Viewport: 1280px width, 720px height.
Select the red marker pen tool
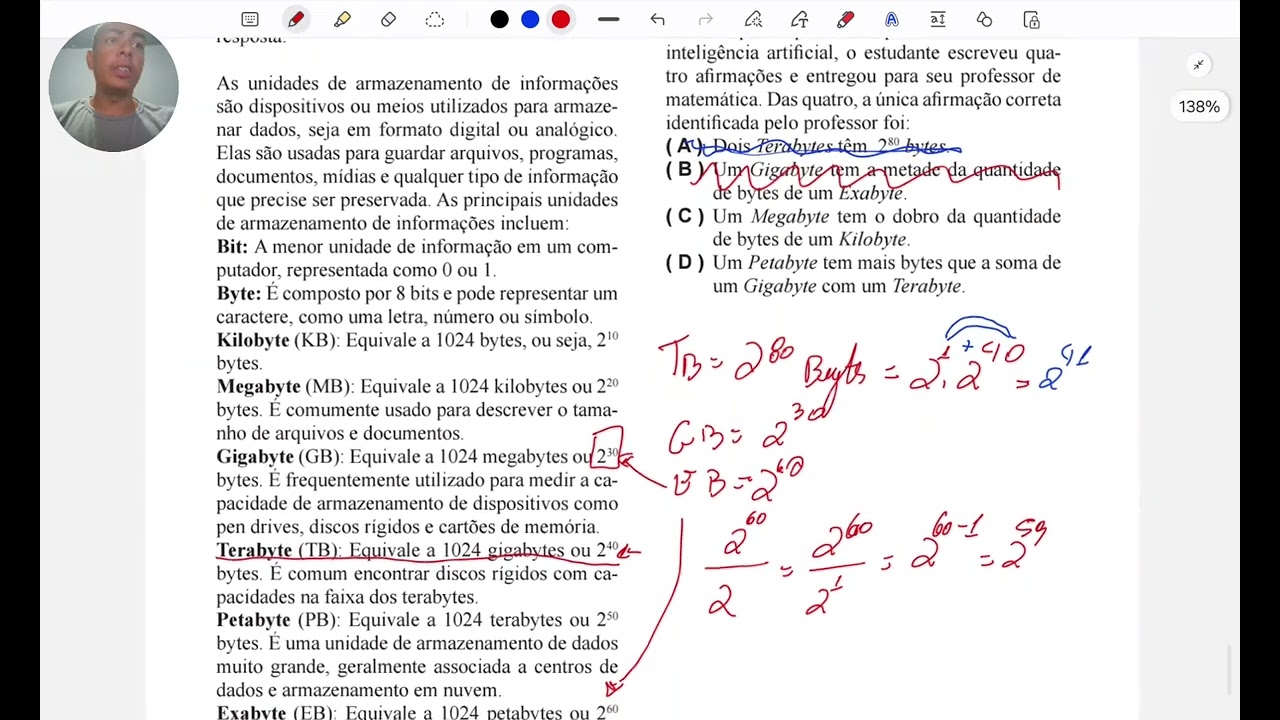click(845, 19)
